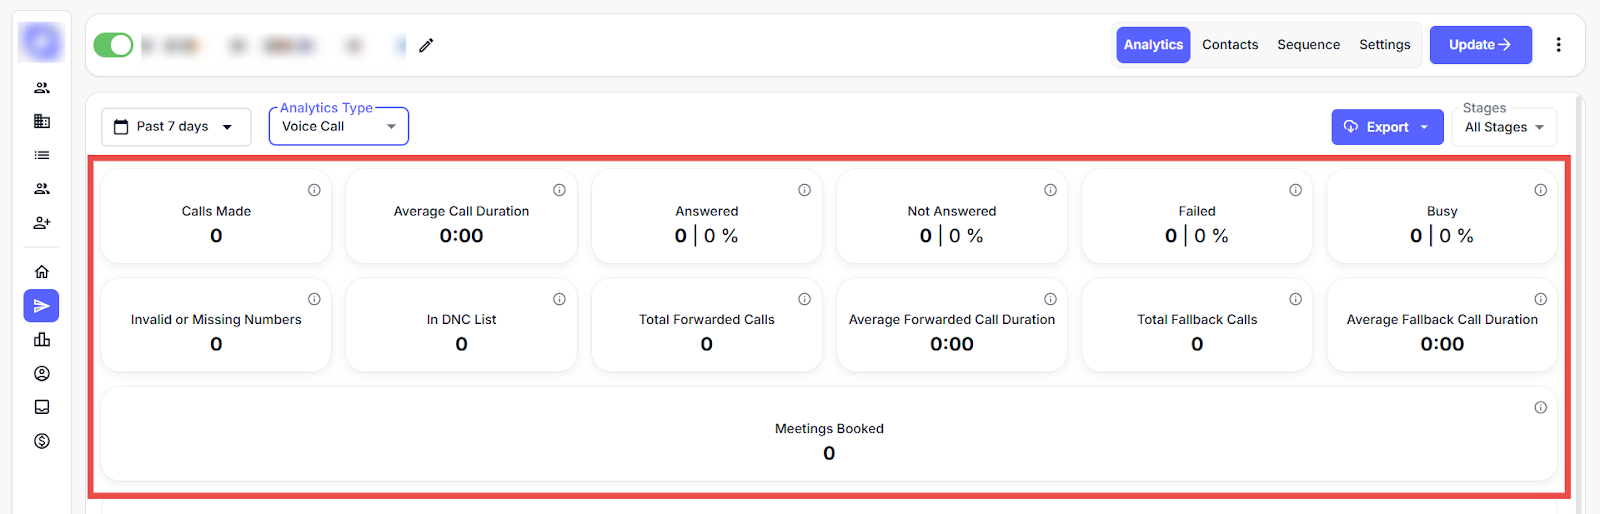1600x514 pixels.
Task: Switch to the Sequence tab
Action: coord(1308,45)
